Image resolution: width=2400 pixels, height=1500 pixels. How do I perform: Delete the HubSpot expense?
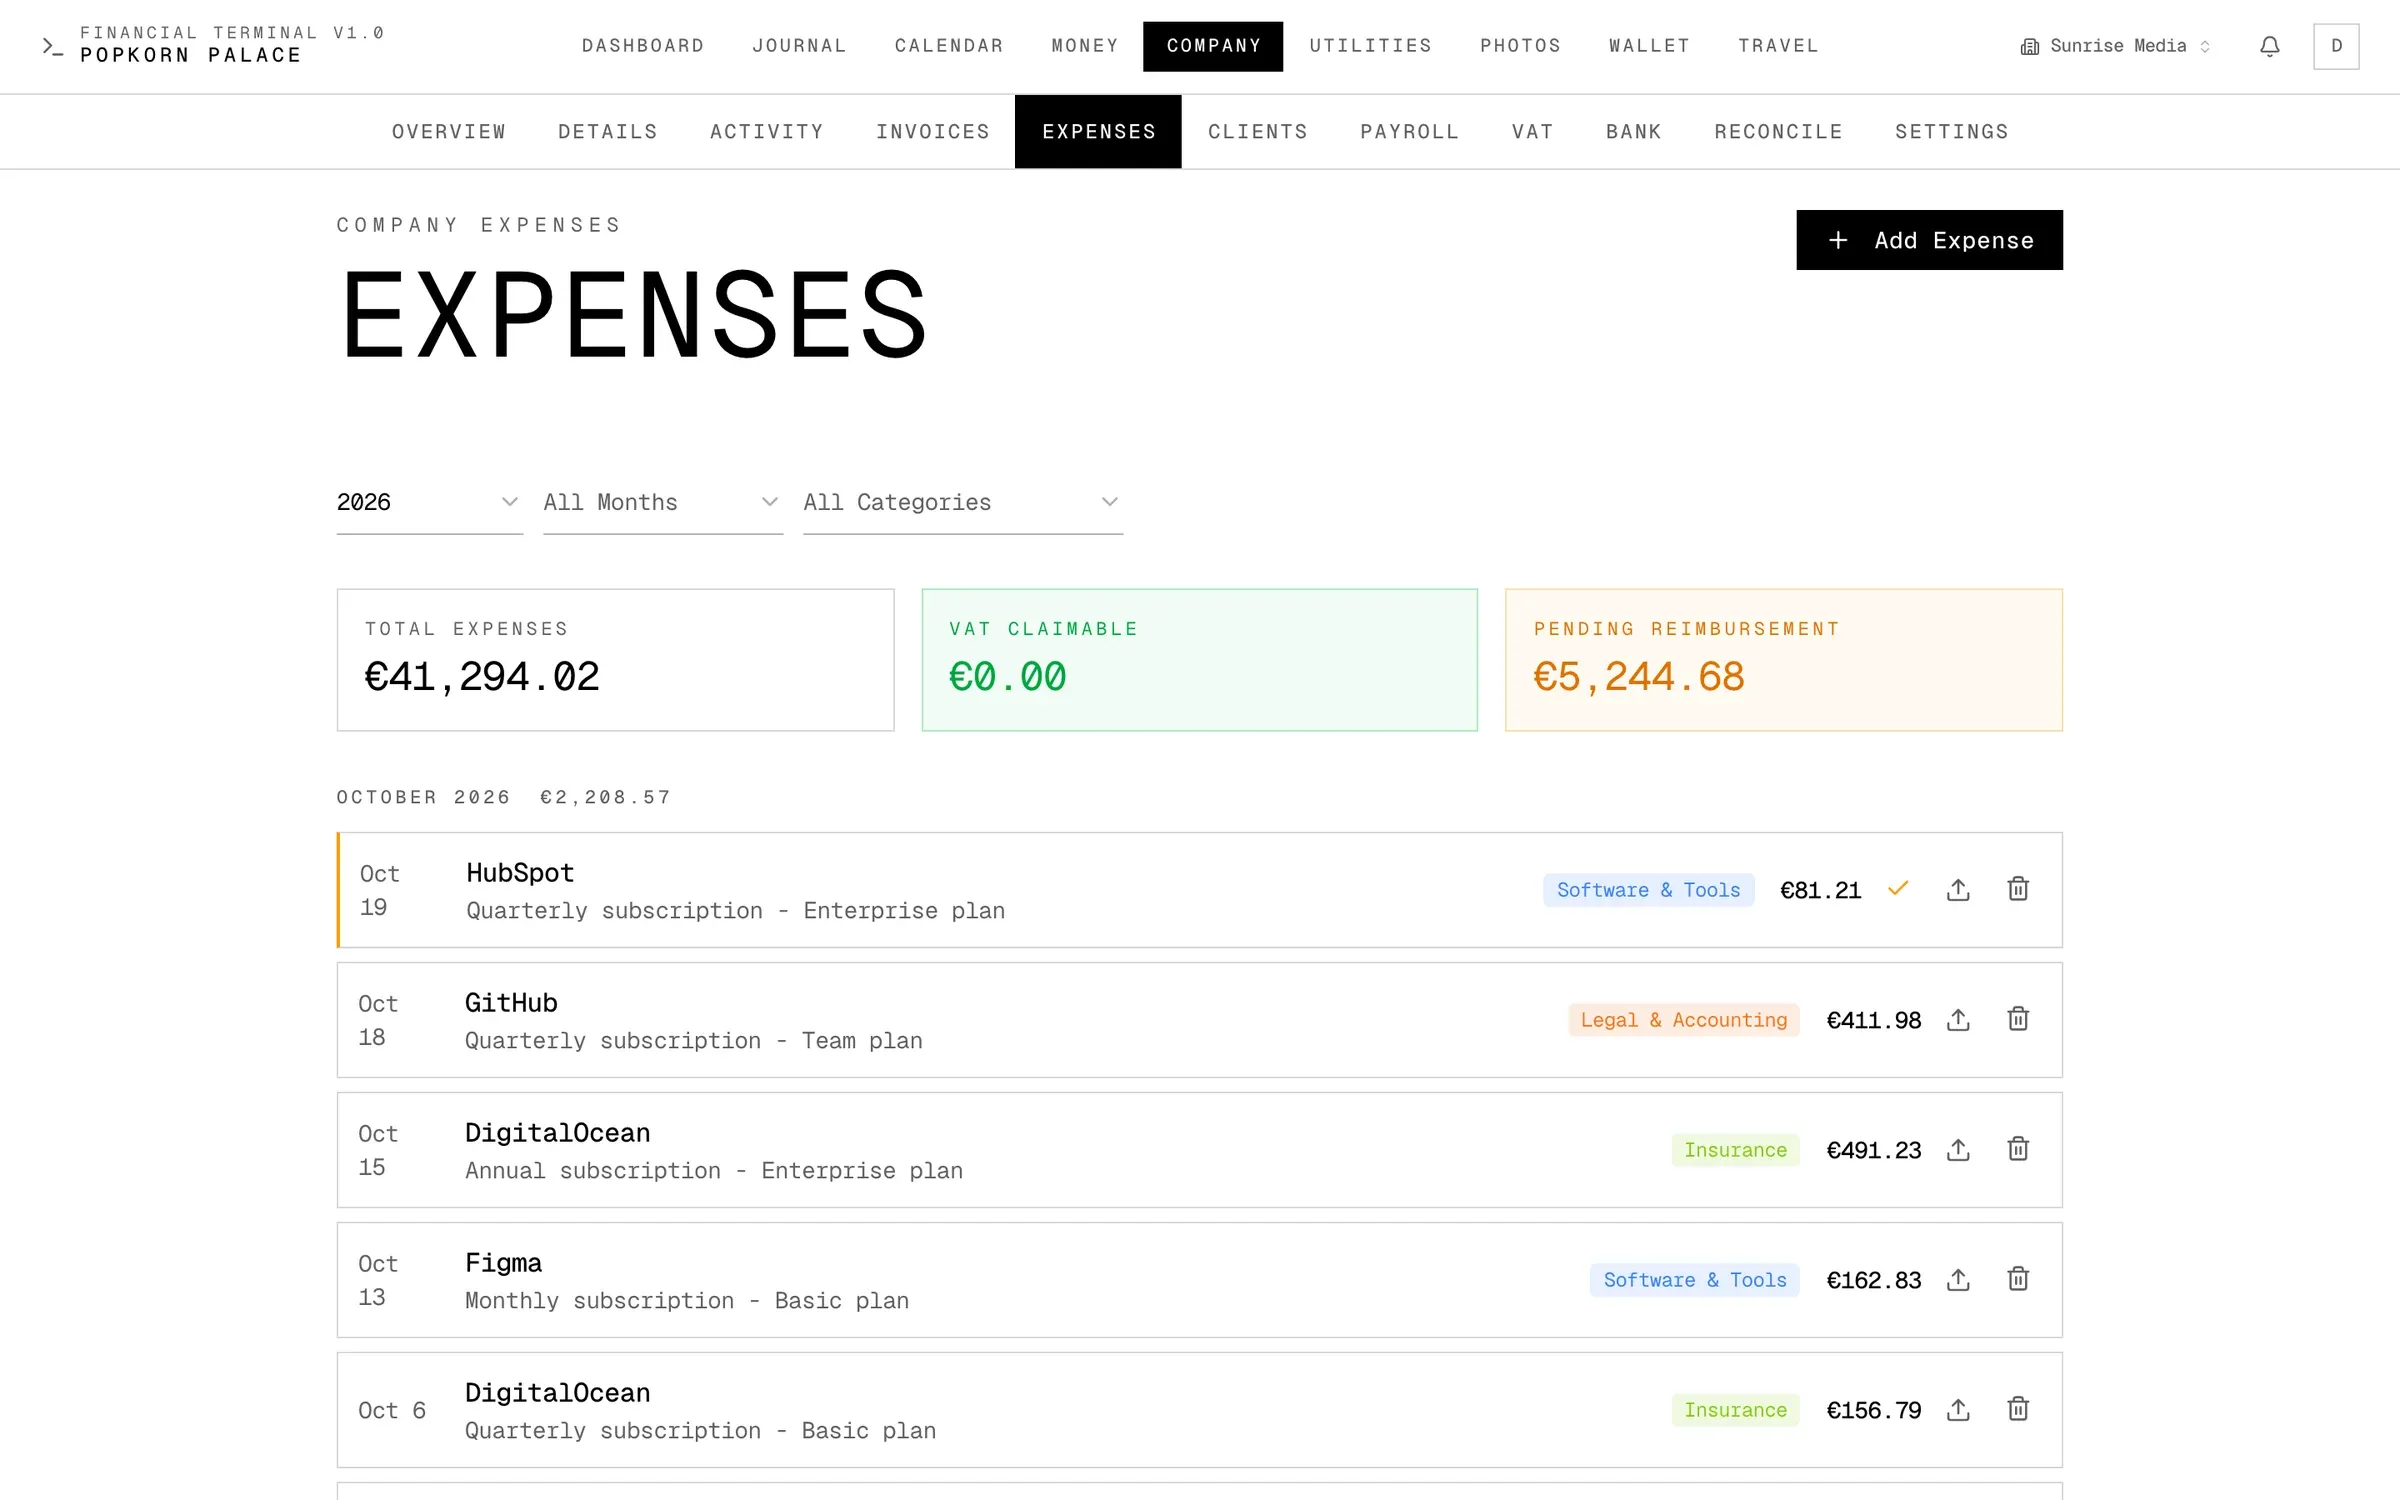coord(2018,889)
